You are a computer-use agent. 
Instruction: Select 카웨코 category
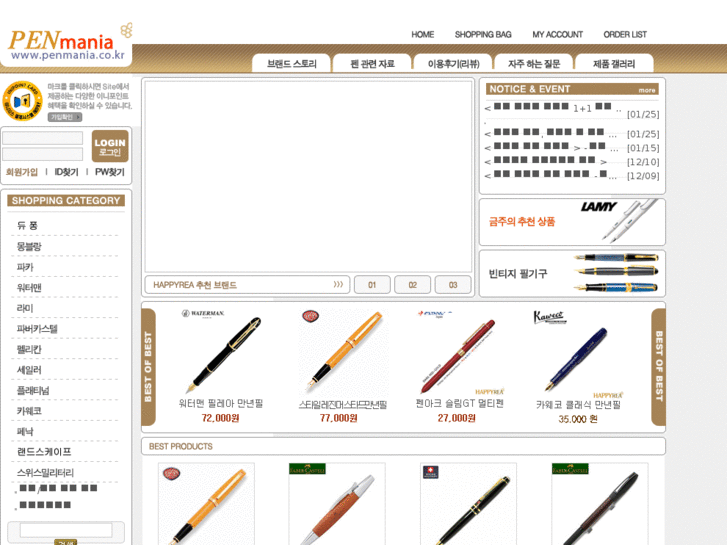click(29, 411)
